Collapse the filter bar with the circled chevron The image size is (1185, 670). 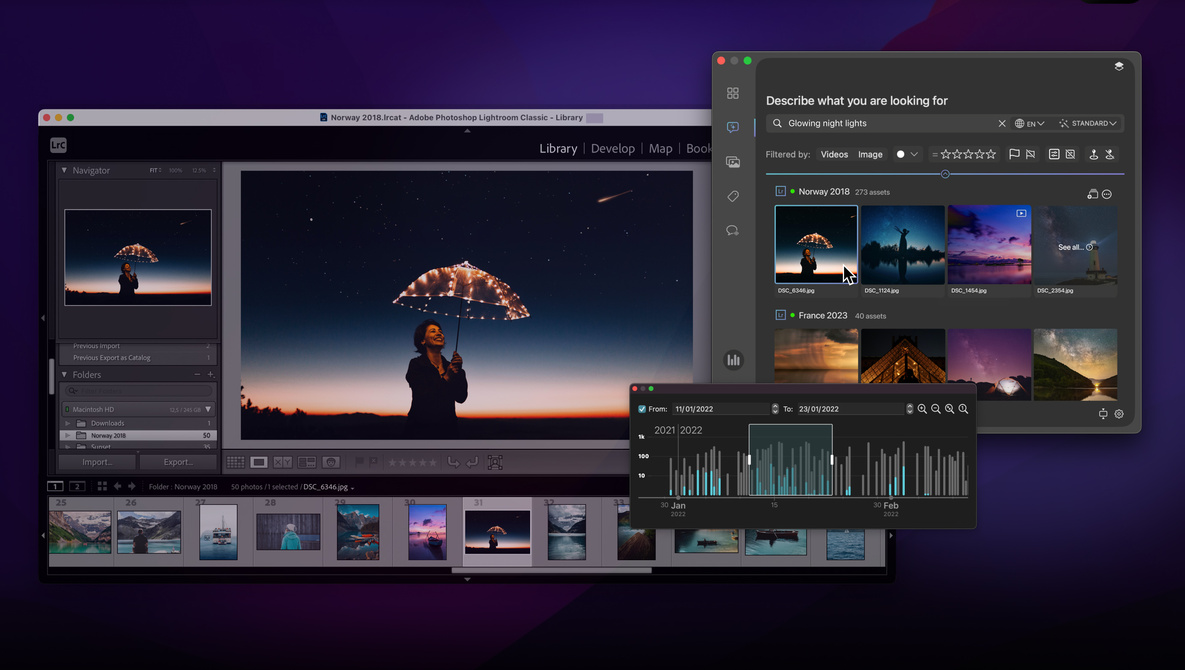coord(945,174)
